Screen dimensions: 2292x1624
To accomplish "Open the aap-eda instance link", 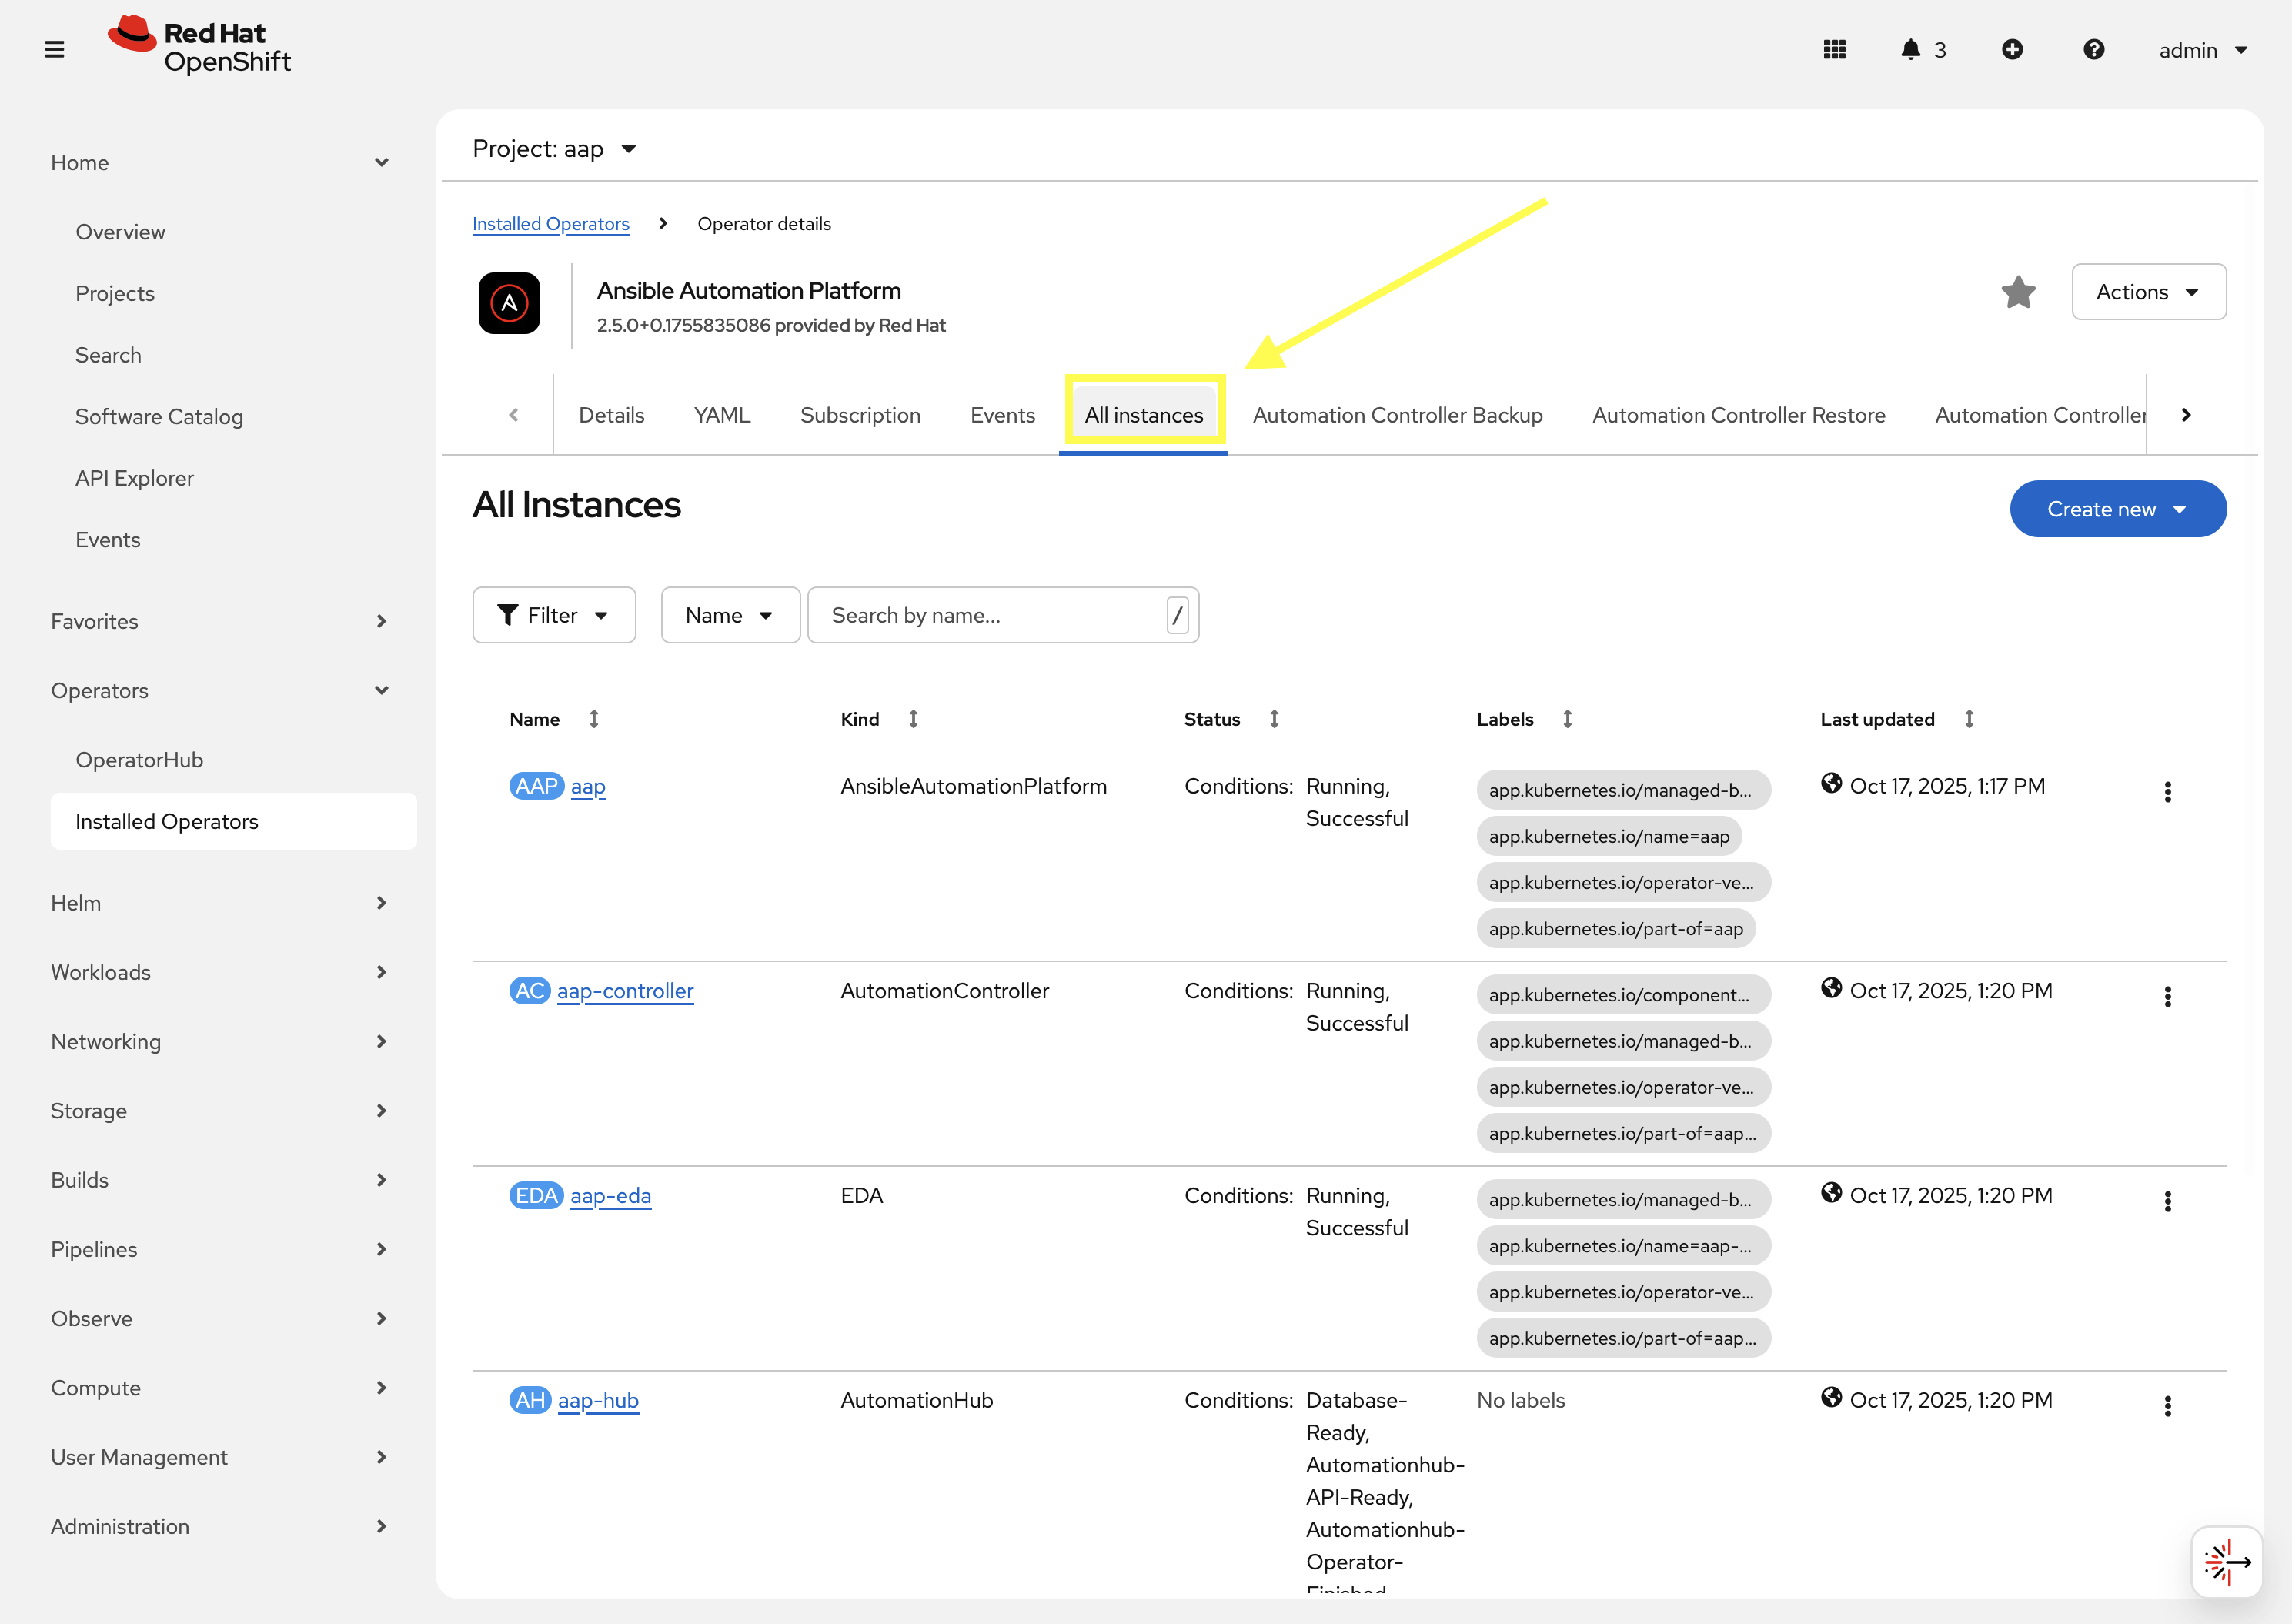I will [610, 1195].
